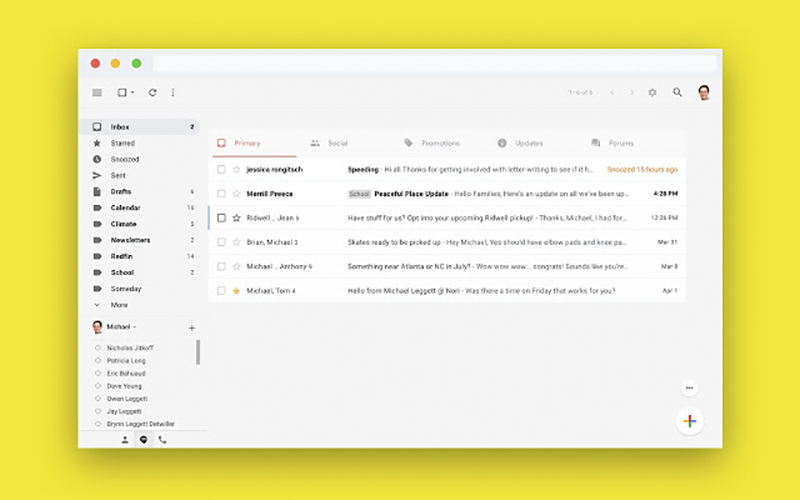Open the Speeding email subject

[363, 169]
